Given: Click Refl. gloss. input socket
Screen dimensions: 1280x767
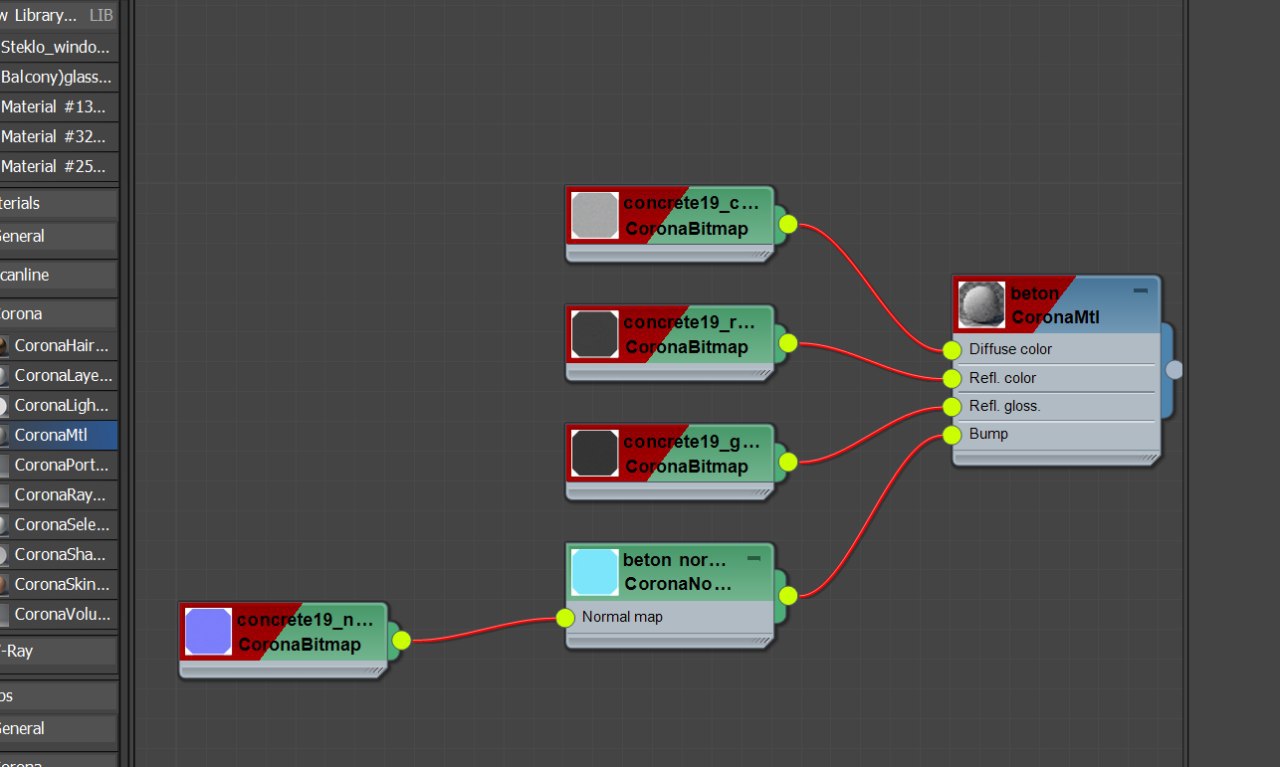Looking at the screenshot, I should [952, 406].
